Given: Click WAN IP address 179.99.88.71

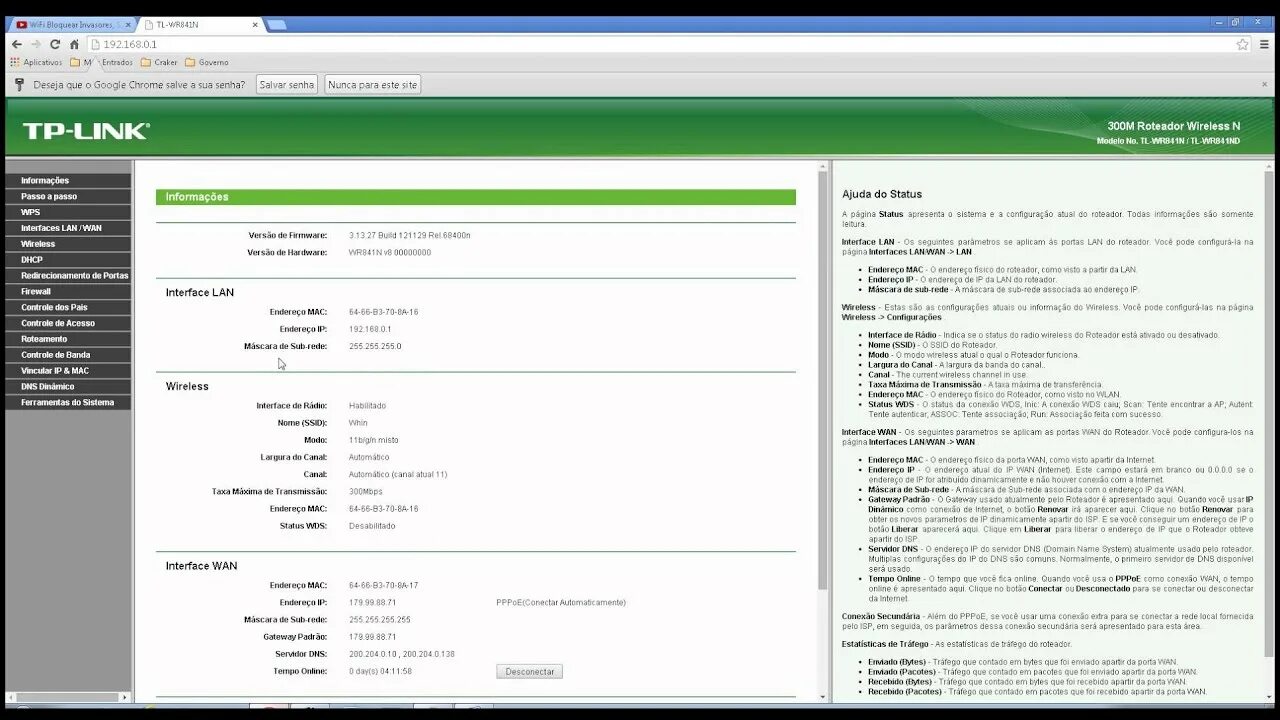Looking at the screenshot, I should click(372, 602).
